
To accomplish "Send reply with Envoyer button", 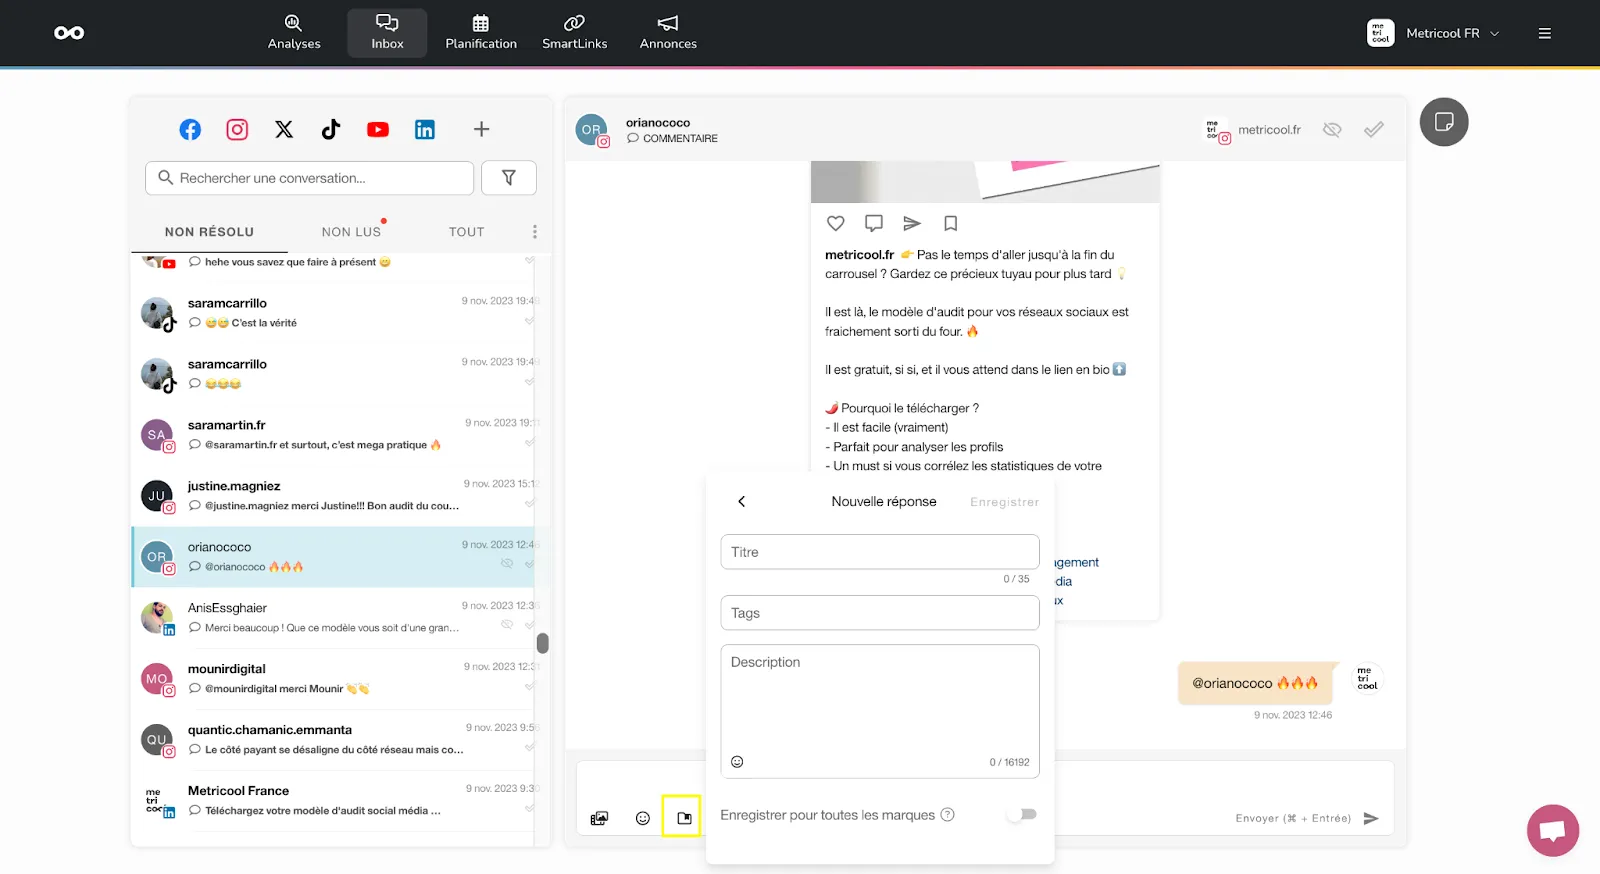I will click(1370, 818).
